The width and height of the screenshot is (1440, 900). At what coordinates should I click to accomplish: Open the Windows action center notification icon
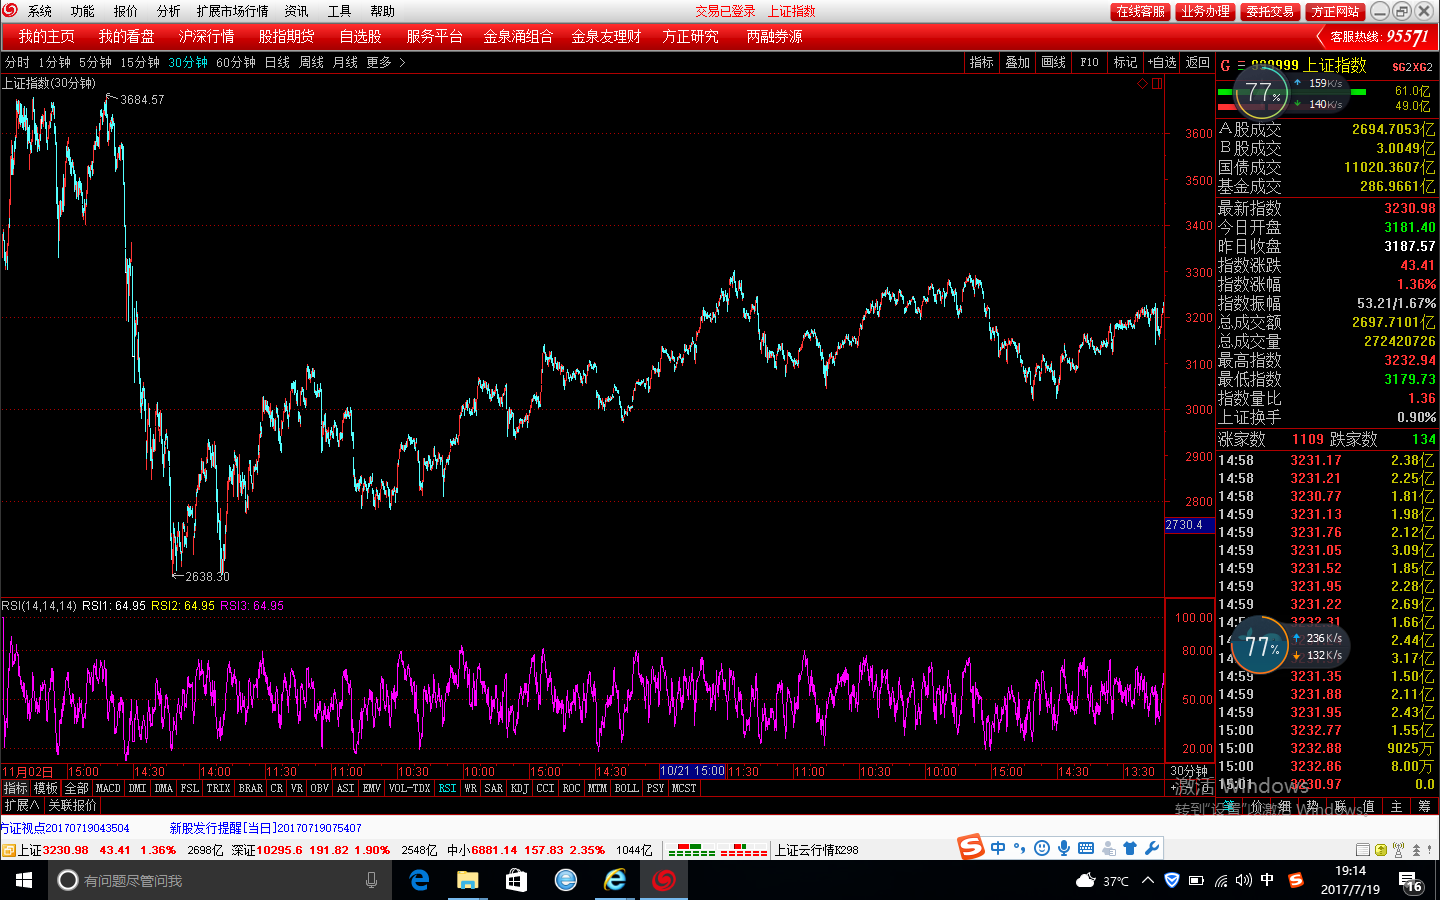(1410, 881)
